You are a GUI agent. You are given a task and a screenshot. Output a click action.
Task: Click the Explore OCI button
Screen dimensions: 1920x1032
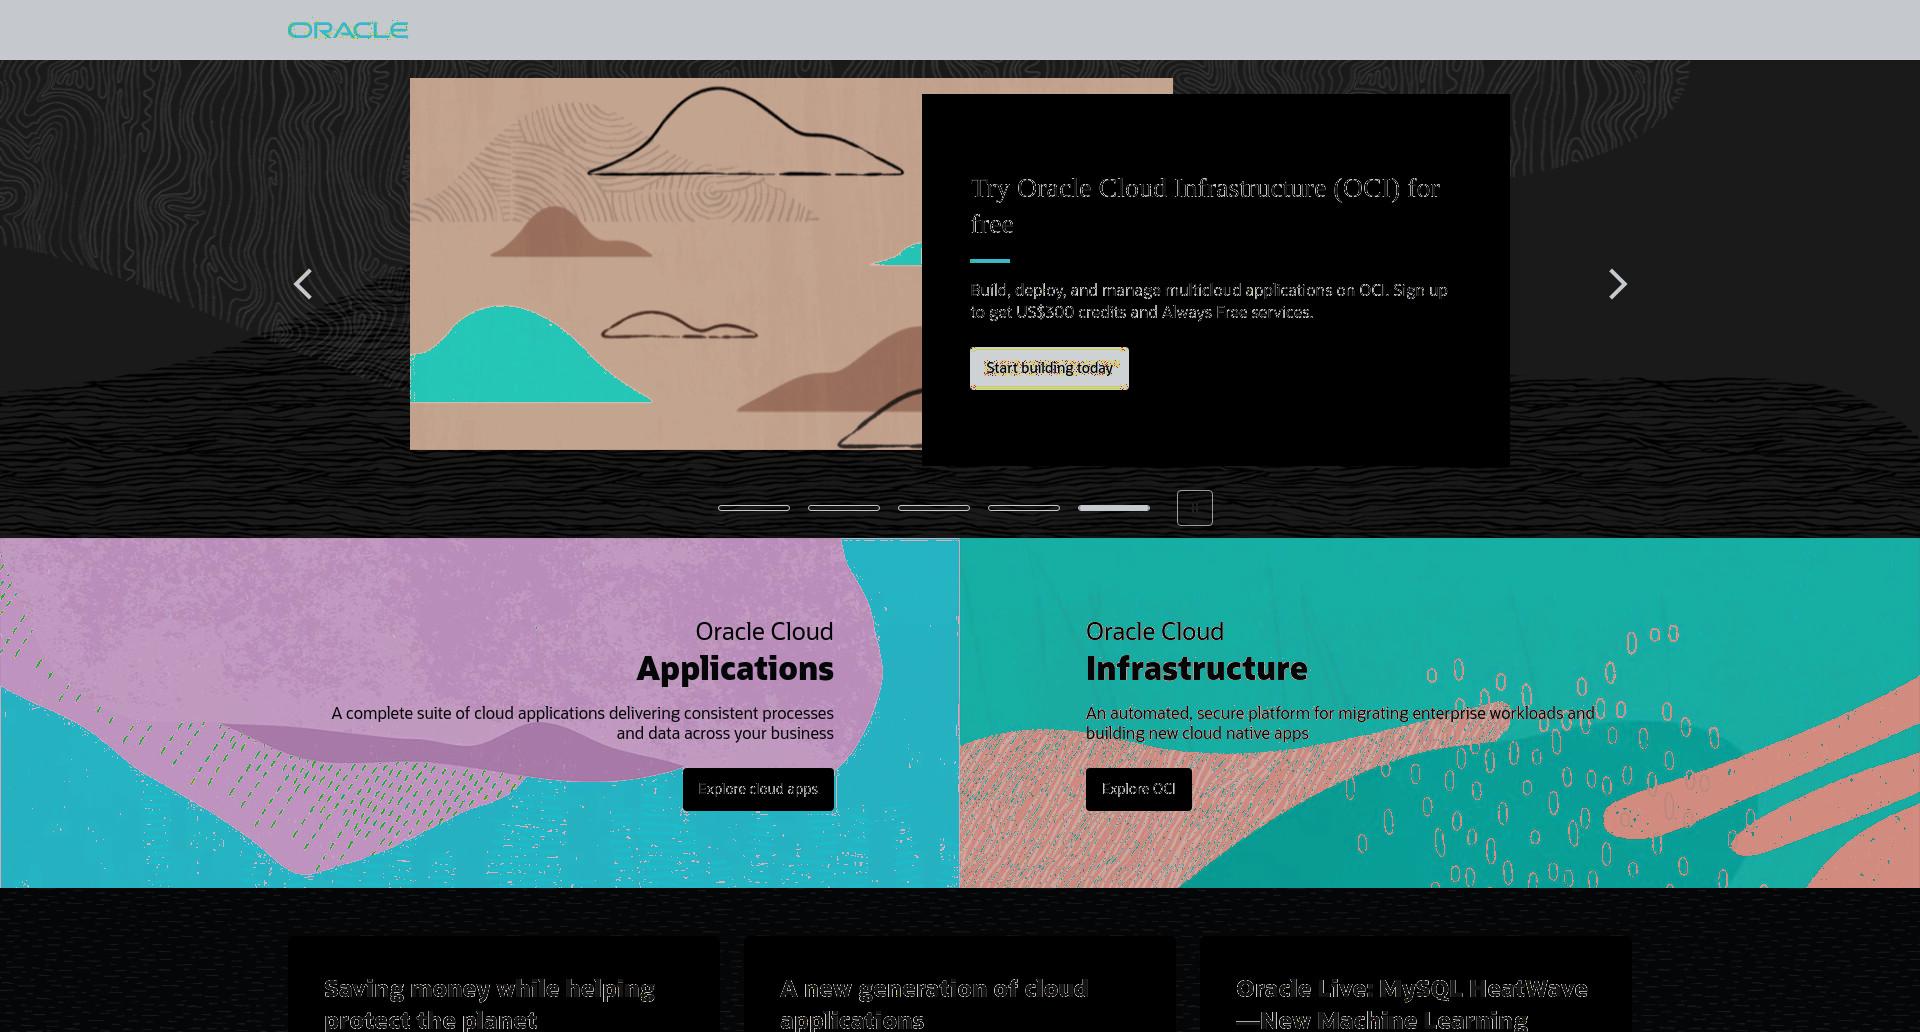click(1138, 789)
